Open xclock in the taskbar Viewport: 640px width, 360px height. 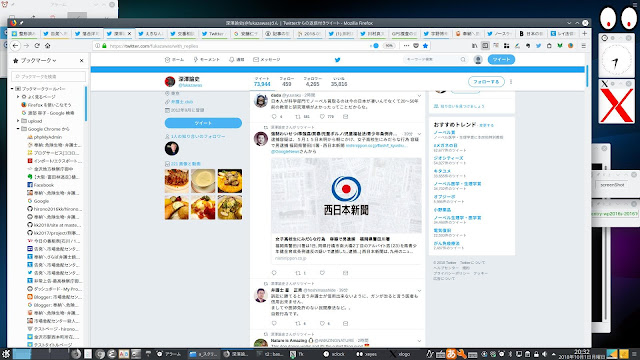[x=335, y=354]
